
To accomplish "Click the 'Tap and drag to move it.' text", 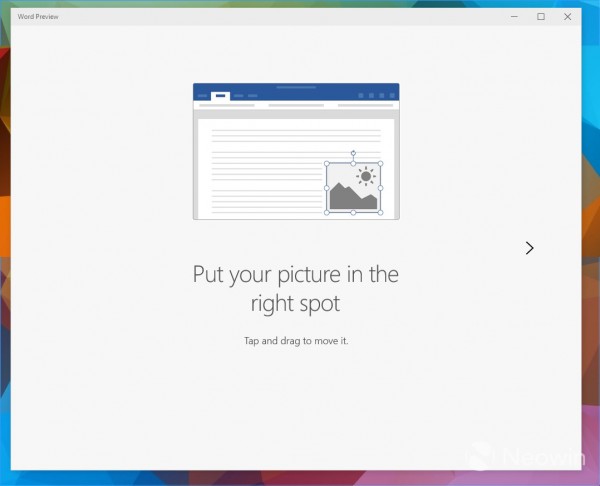I will [296, 341].
